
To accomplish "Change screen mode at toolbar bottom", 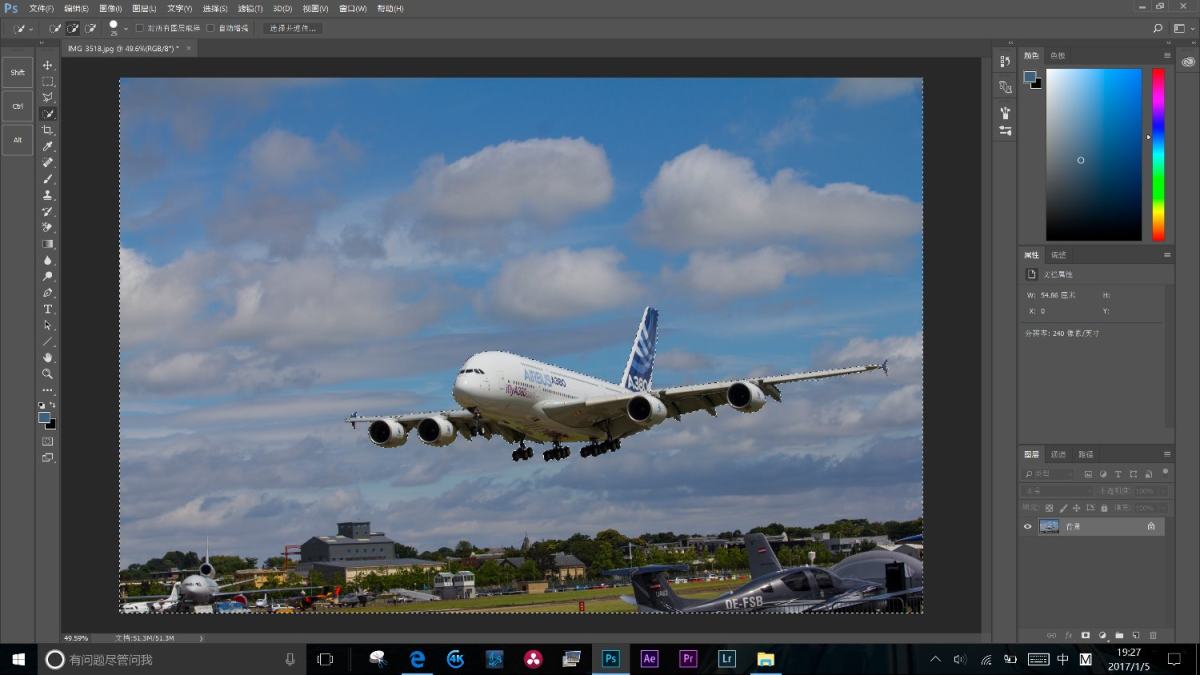I will (x=47, y=457).
